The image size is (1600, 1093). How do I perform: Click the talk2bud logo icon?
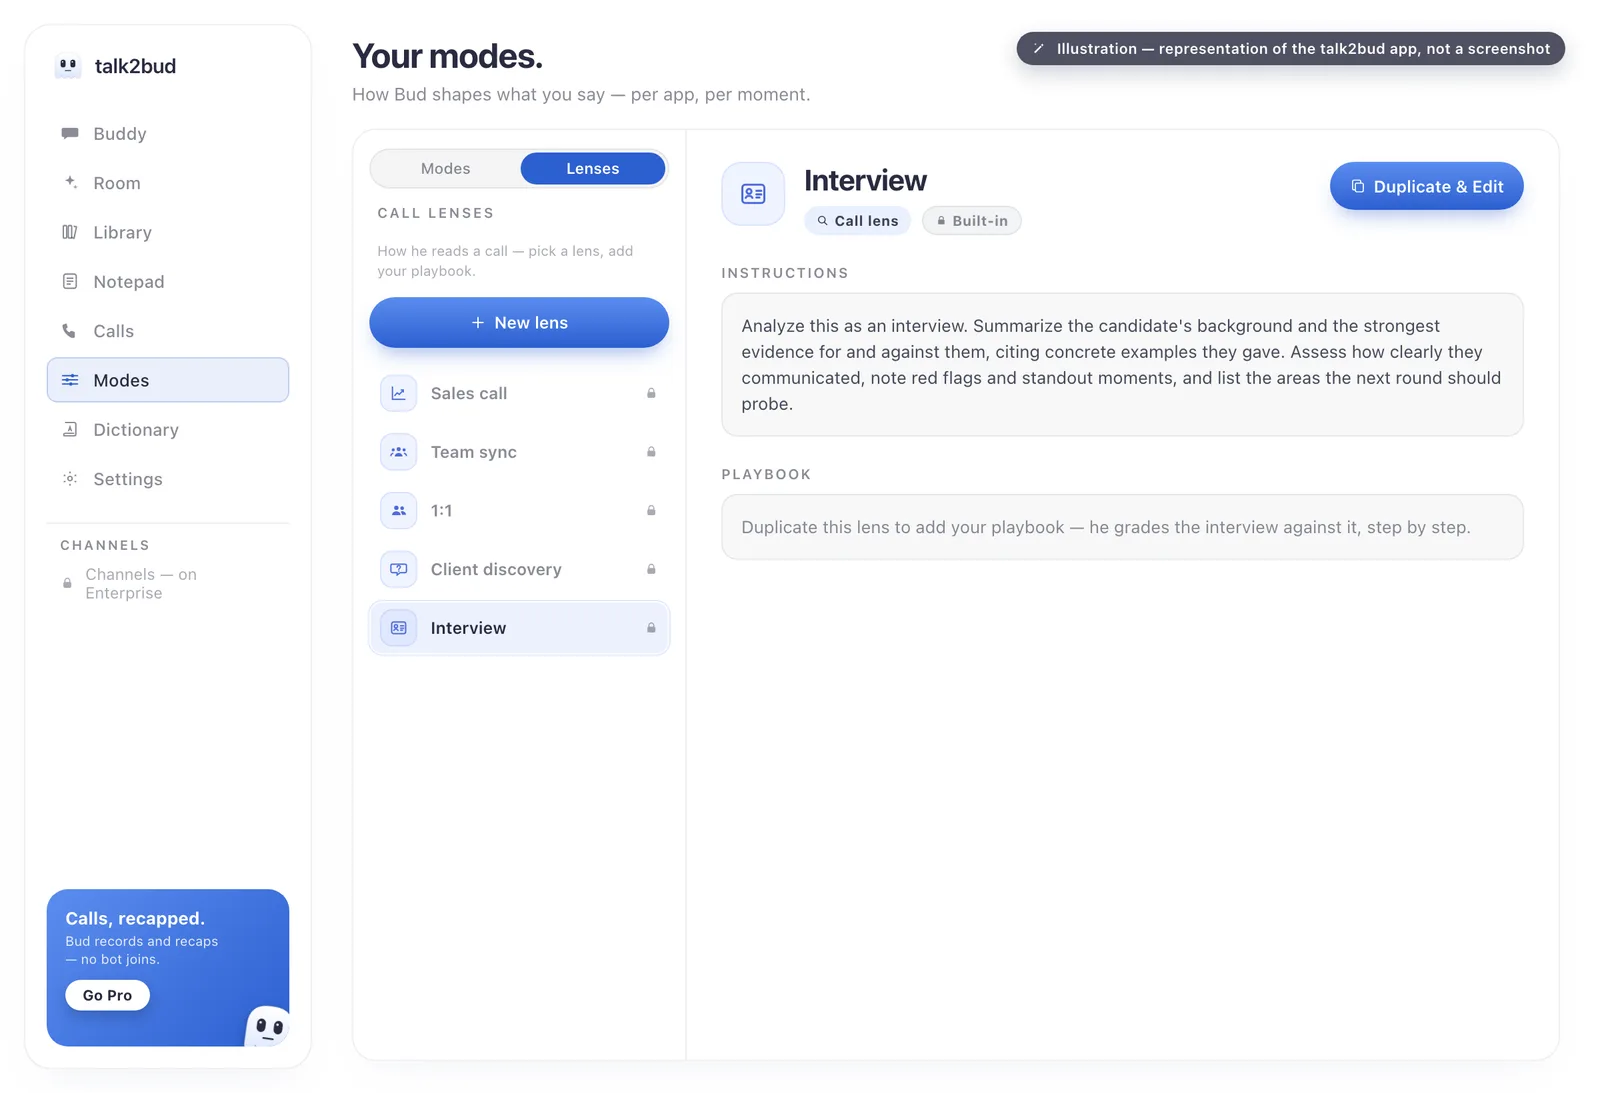coord(68,66)
